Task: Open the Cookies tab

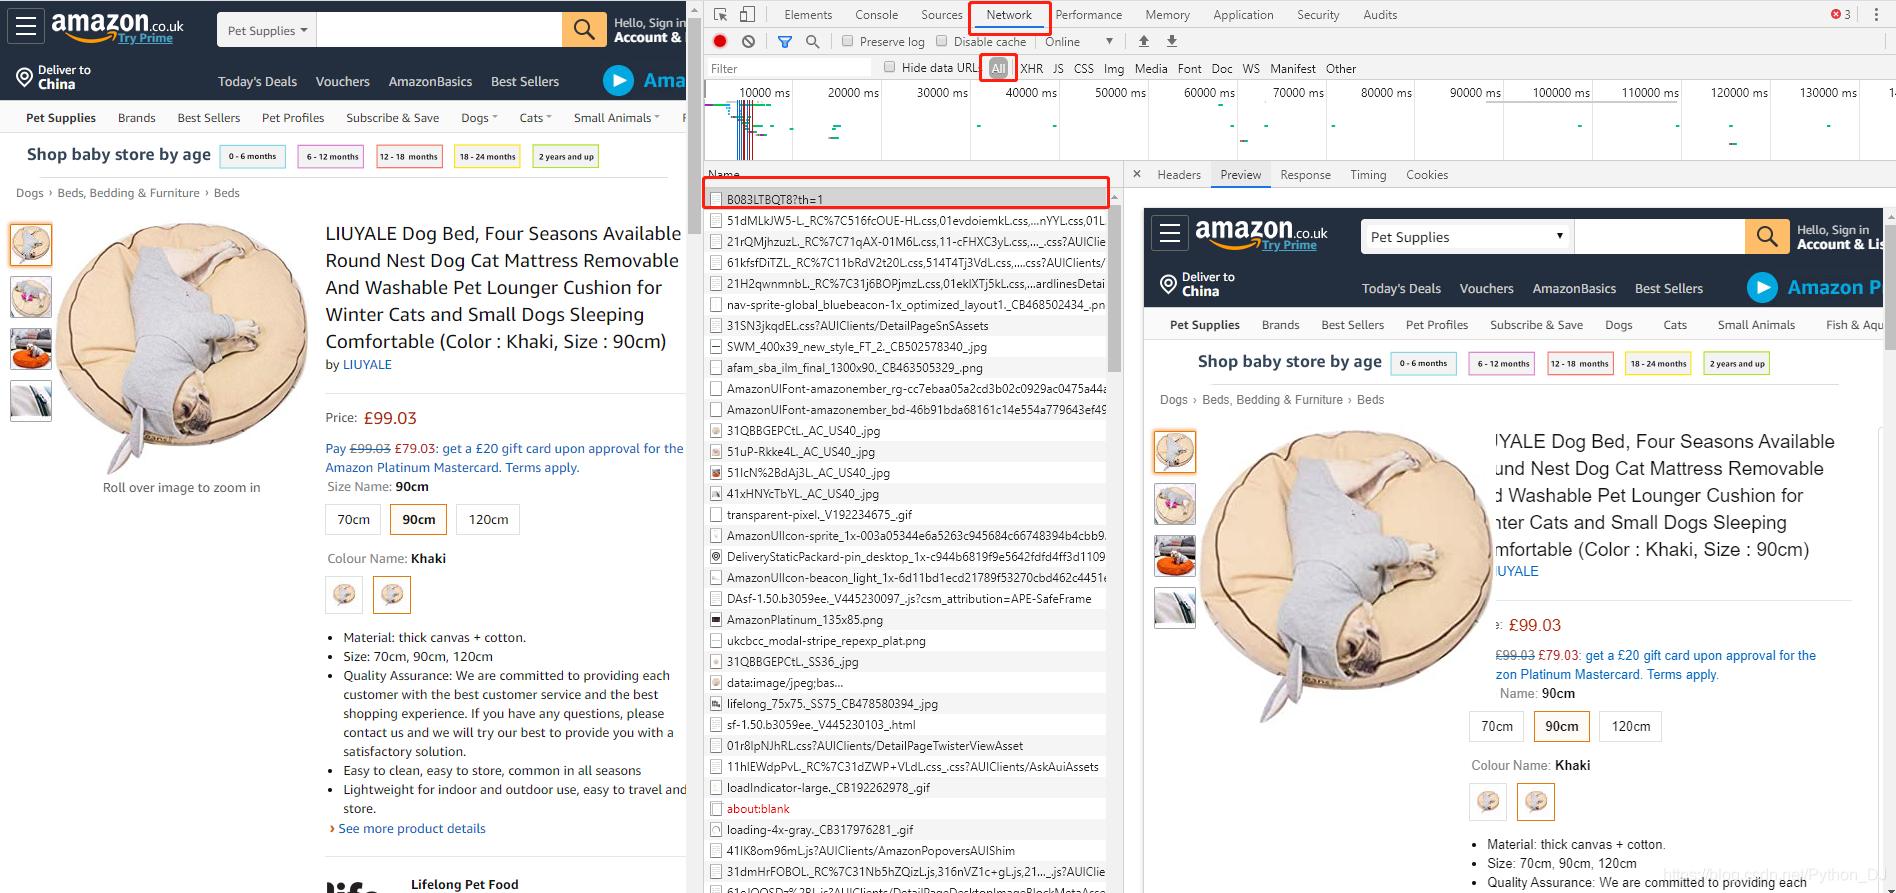Action: coord(1427,174)
